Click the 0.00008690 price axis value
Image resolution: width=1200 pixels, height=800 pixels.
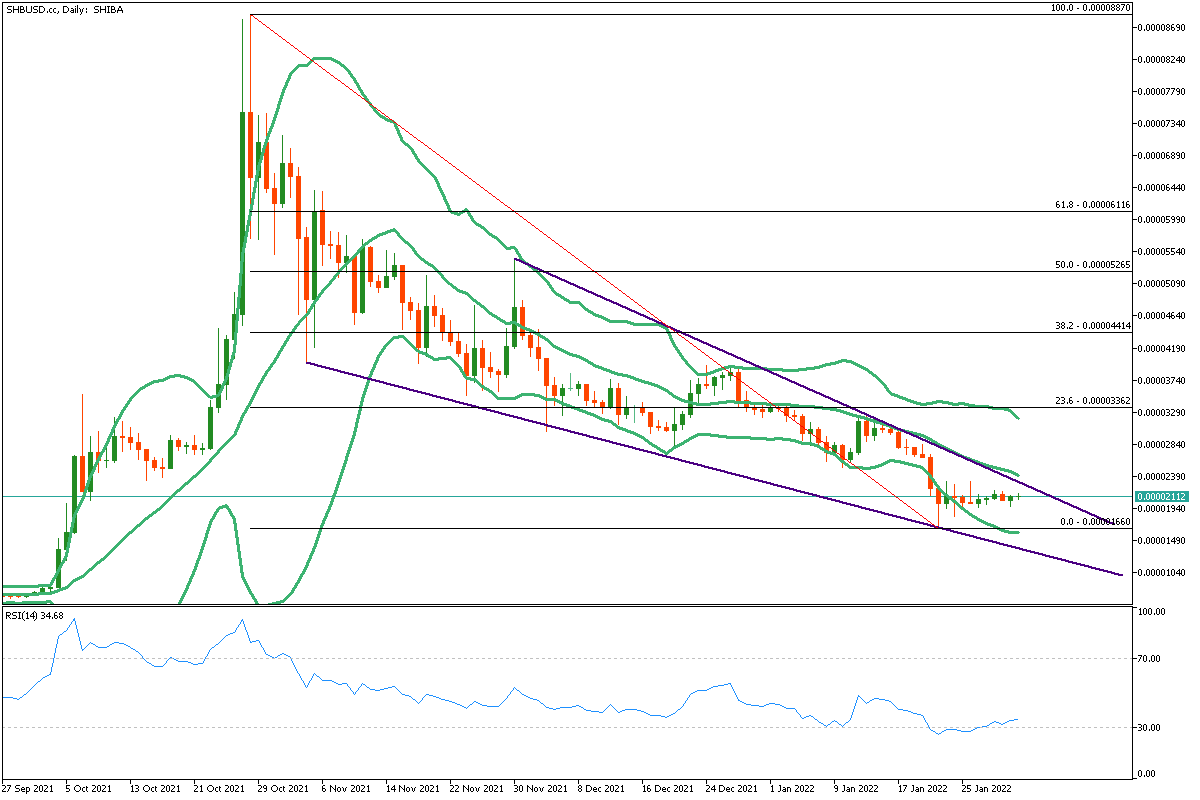[1162, 28]
